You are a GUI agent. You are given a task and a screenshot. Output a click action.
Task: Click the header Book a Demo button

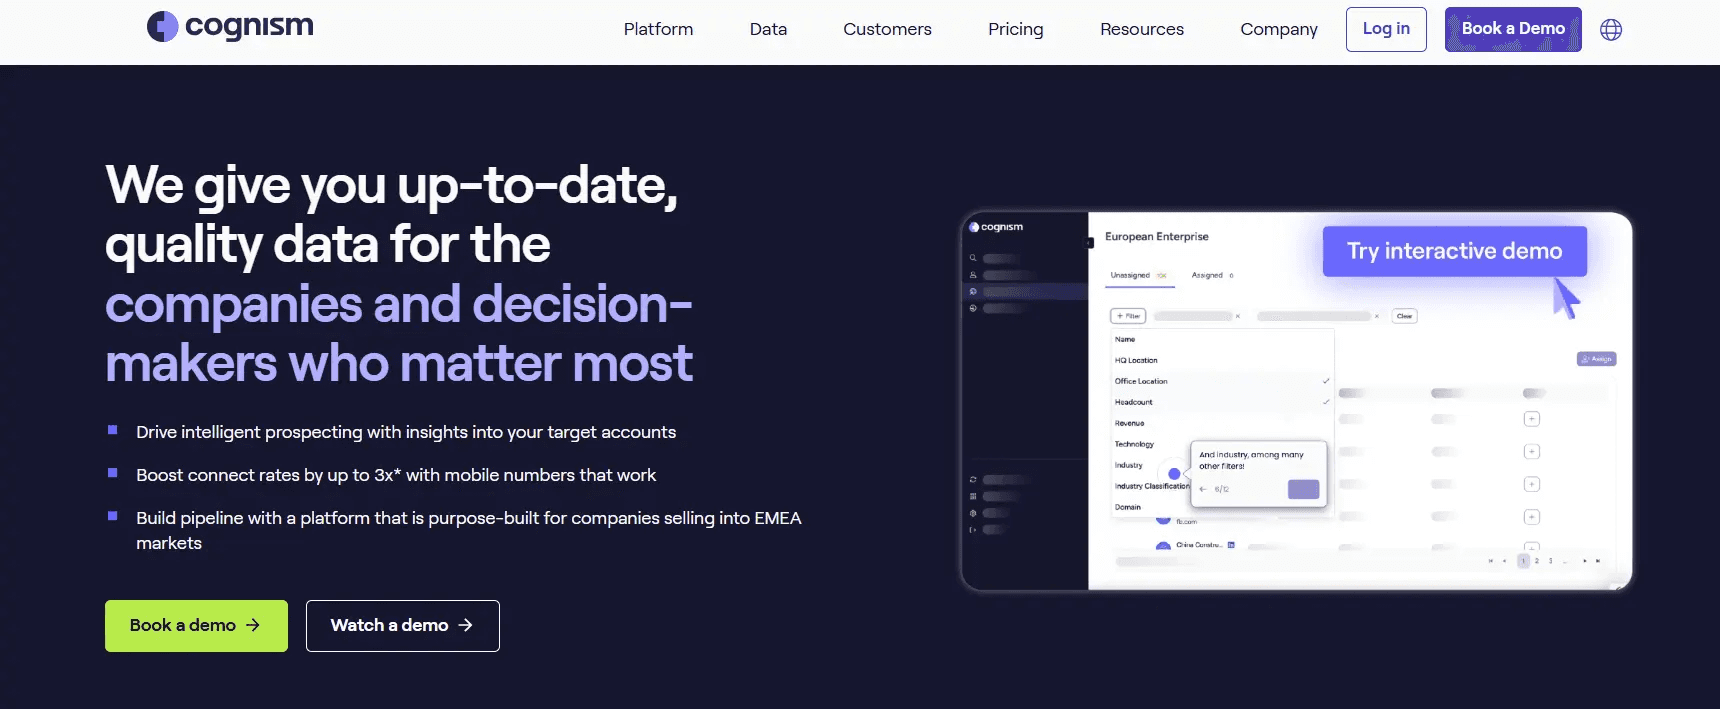tap(1513, 29)
